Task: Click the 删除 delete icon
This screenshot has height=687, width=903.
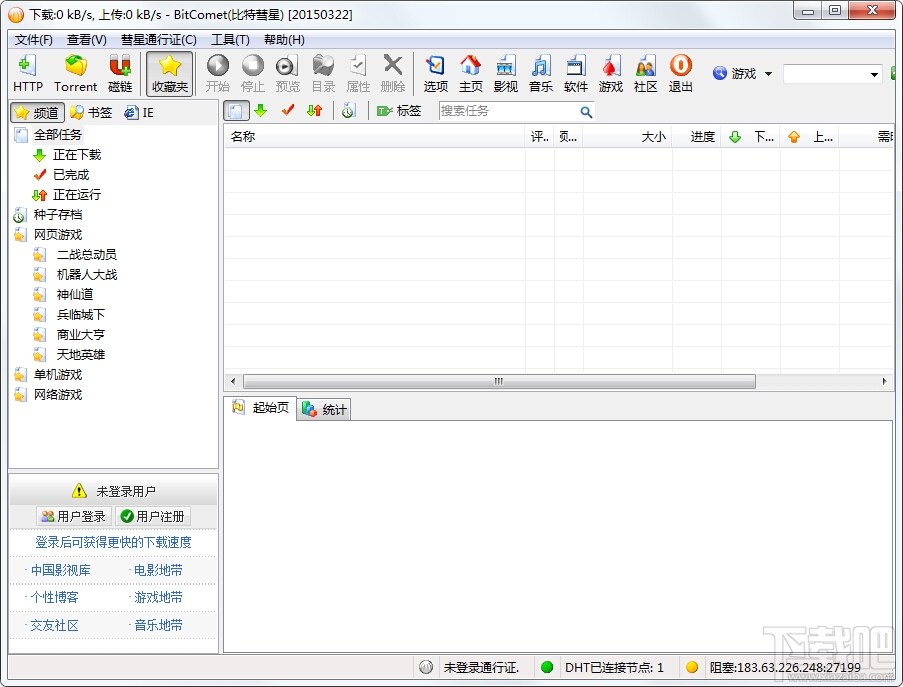Action: click(x=393, y=74)
